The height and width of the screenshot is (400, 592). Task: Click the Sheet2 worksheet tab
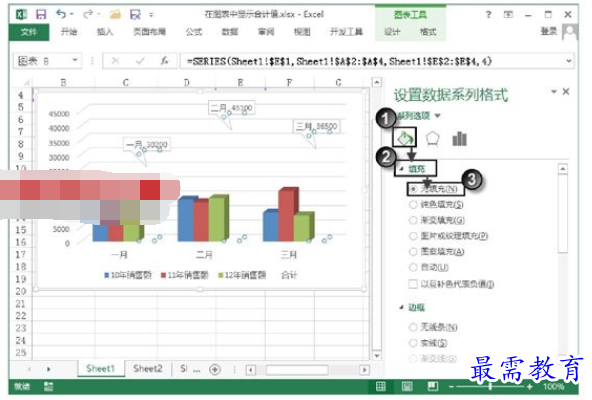point(148,368)
